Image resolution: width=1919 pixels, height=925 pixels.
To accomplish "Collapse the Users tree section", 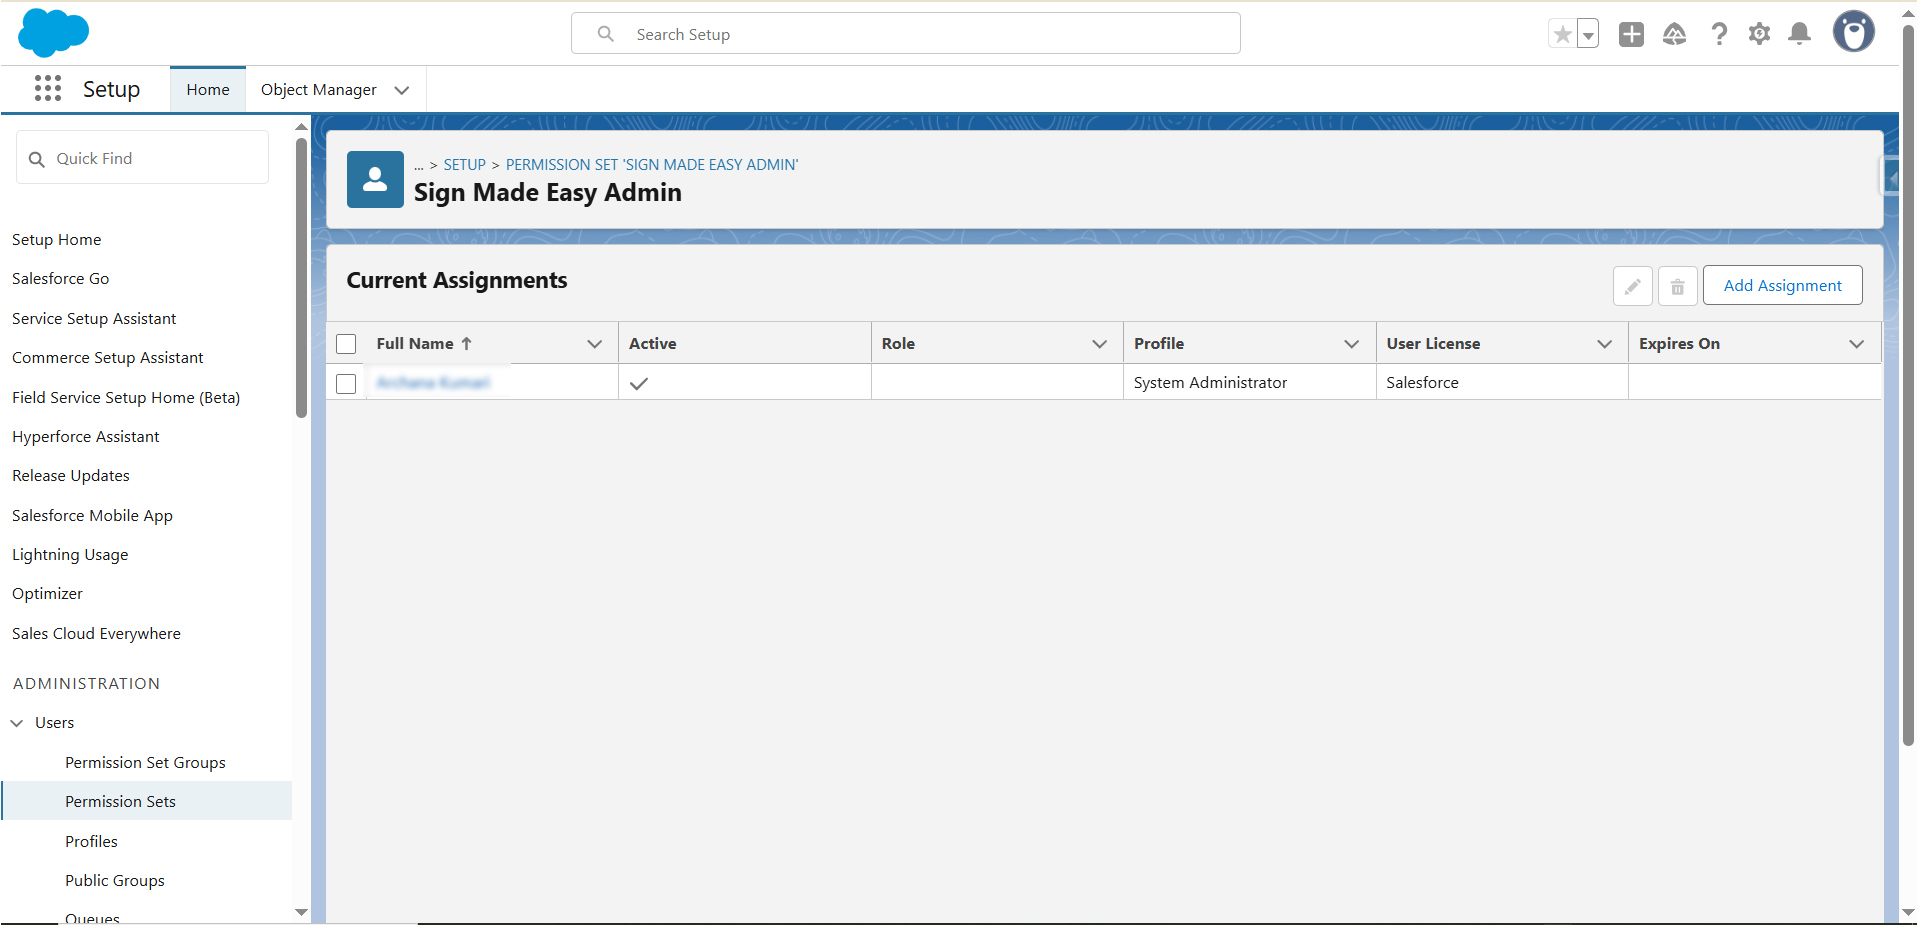I will (x=17, y=723).
